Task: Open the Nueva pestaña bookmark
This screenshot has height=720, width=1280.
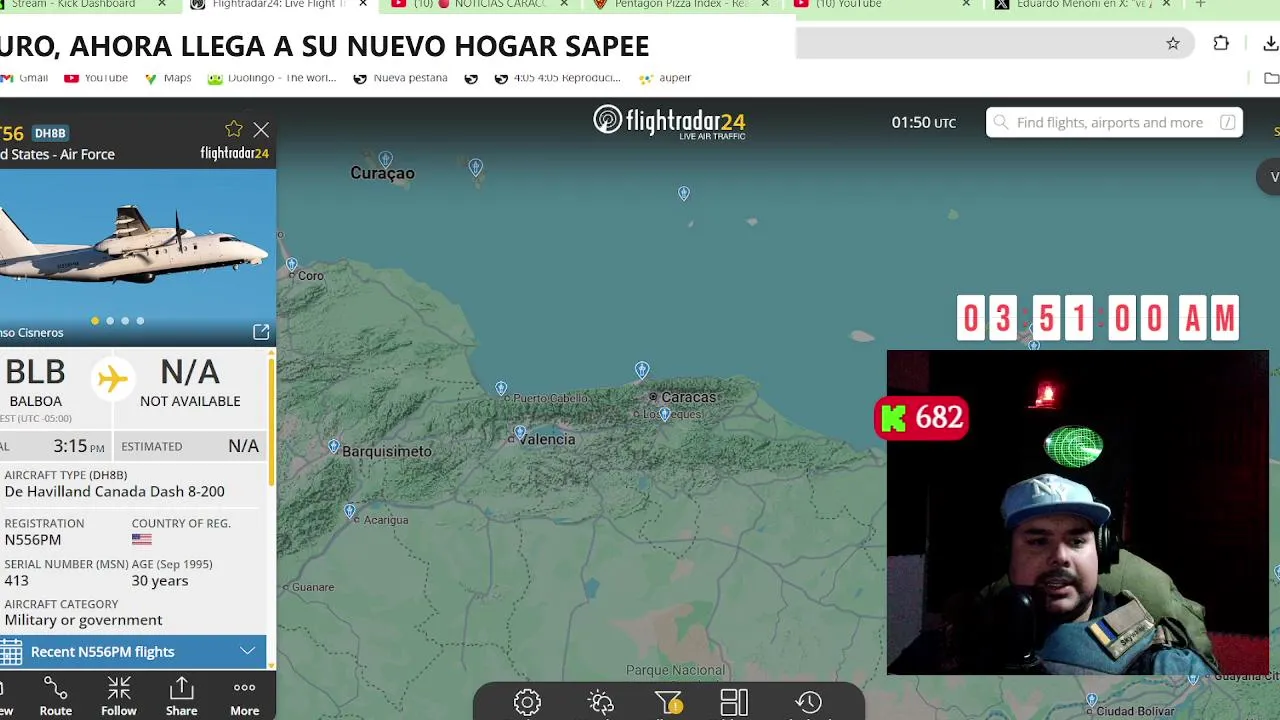Action: (x=400, y=78)
